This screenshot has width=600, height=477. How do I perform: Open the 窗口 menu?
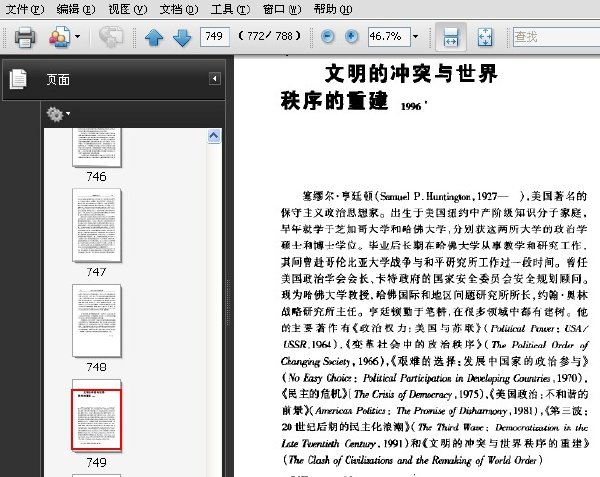pos(282,9)
